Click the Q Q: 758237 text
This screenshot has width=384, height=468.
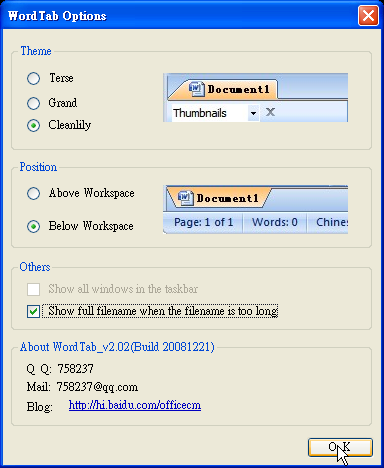(x=60, y=369)
